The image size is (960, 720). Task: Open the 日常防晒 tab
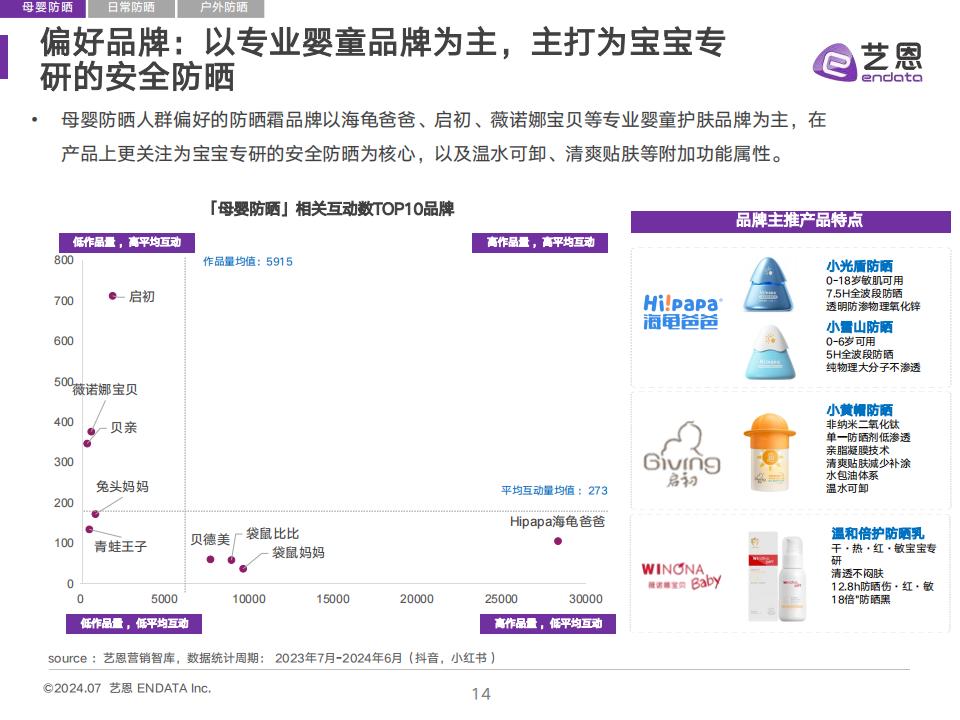[131, 8]
